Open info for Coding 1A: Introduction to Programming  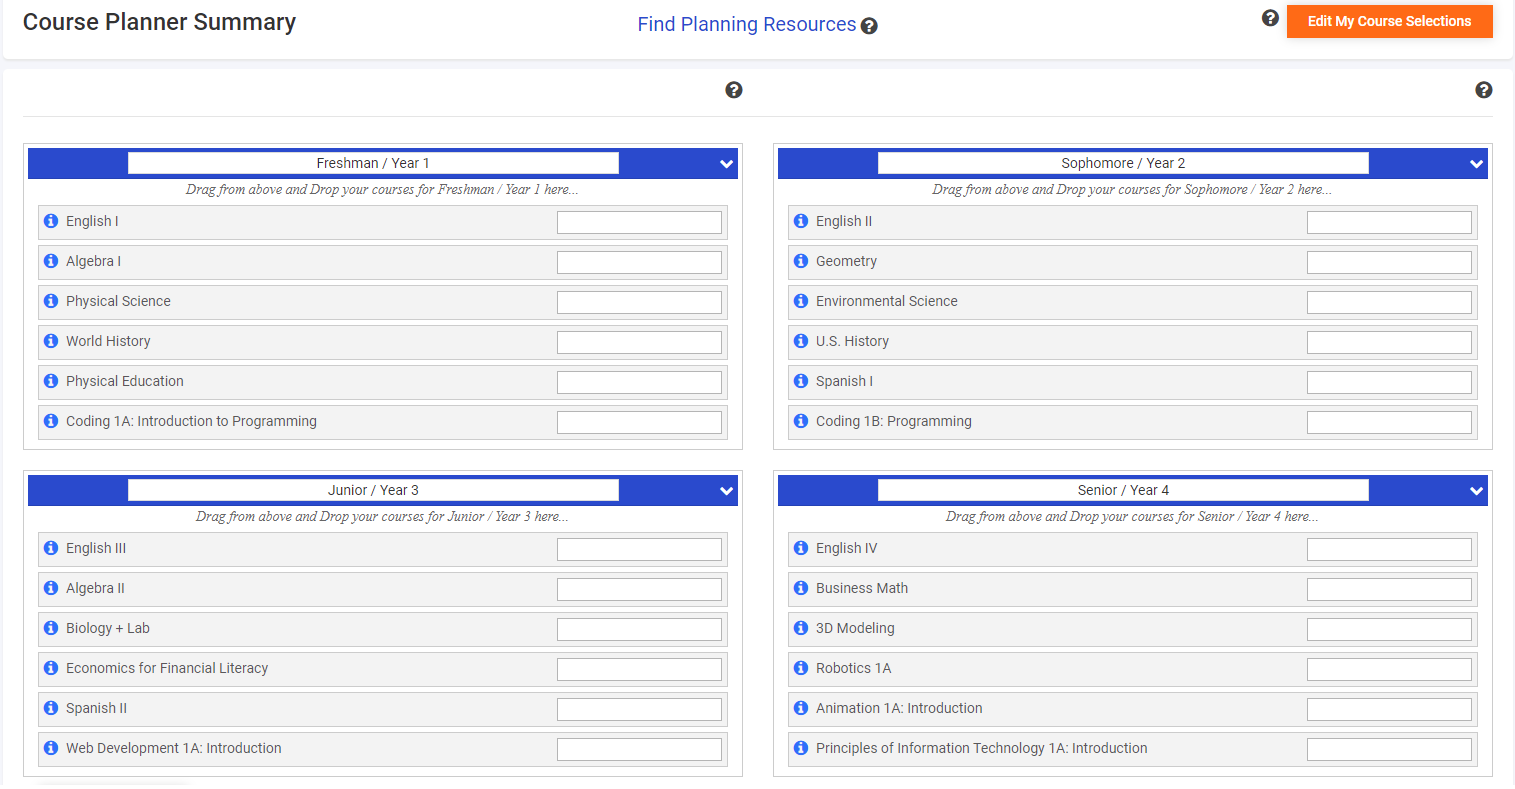click(51, 421)
